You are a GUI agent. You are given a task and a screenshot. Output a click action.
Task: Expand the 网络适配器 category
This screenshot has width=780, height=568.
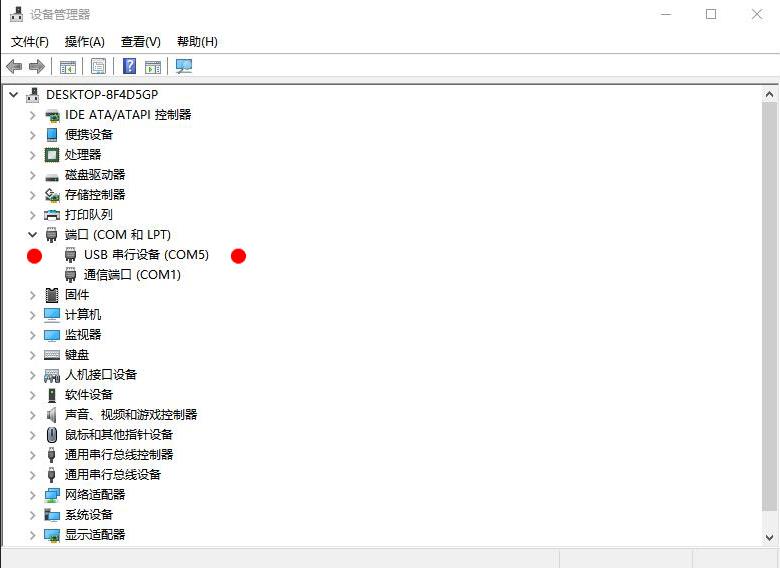(x=33, y=495)
